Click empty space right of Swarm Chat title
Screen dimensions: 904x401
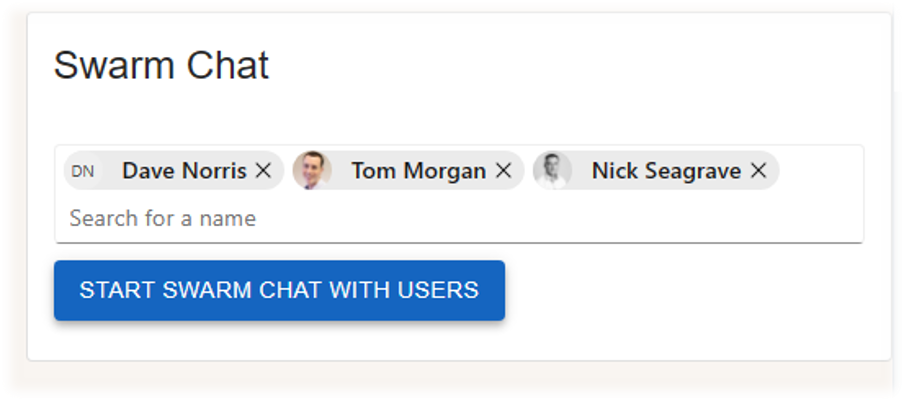pos(577,65)
